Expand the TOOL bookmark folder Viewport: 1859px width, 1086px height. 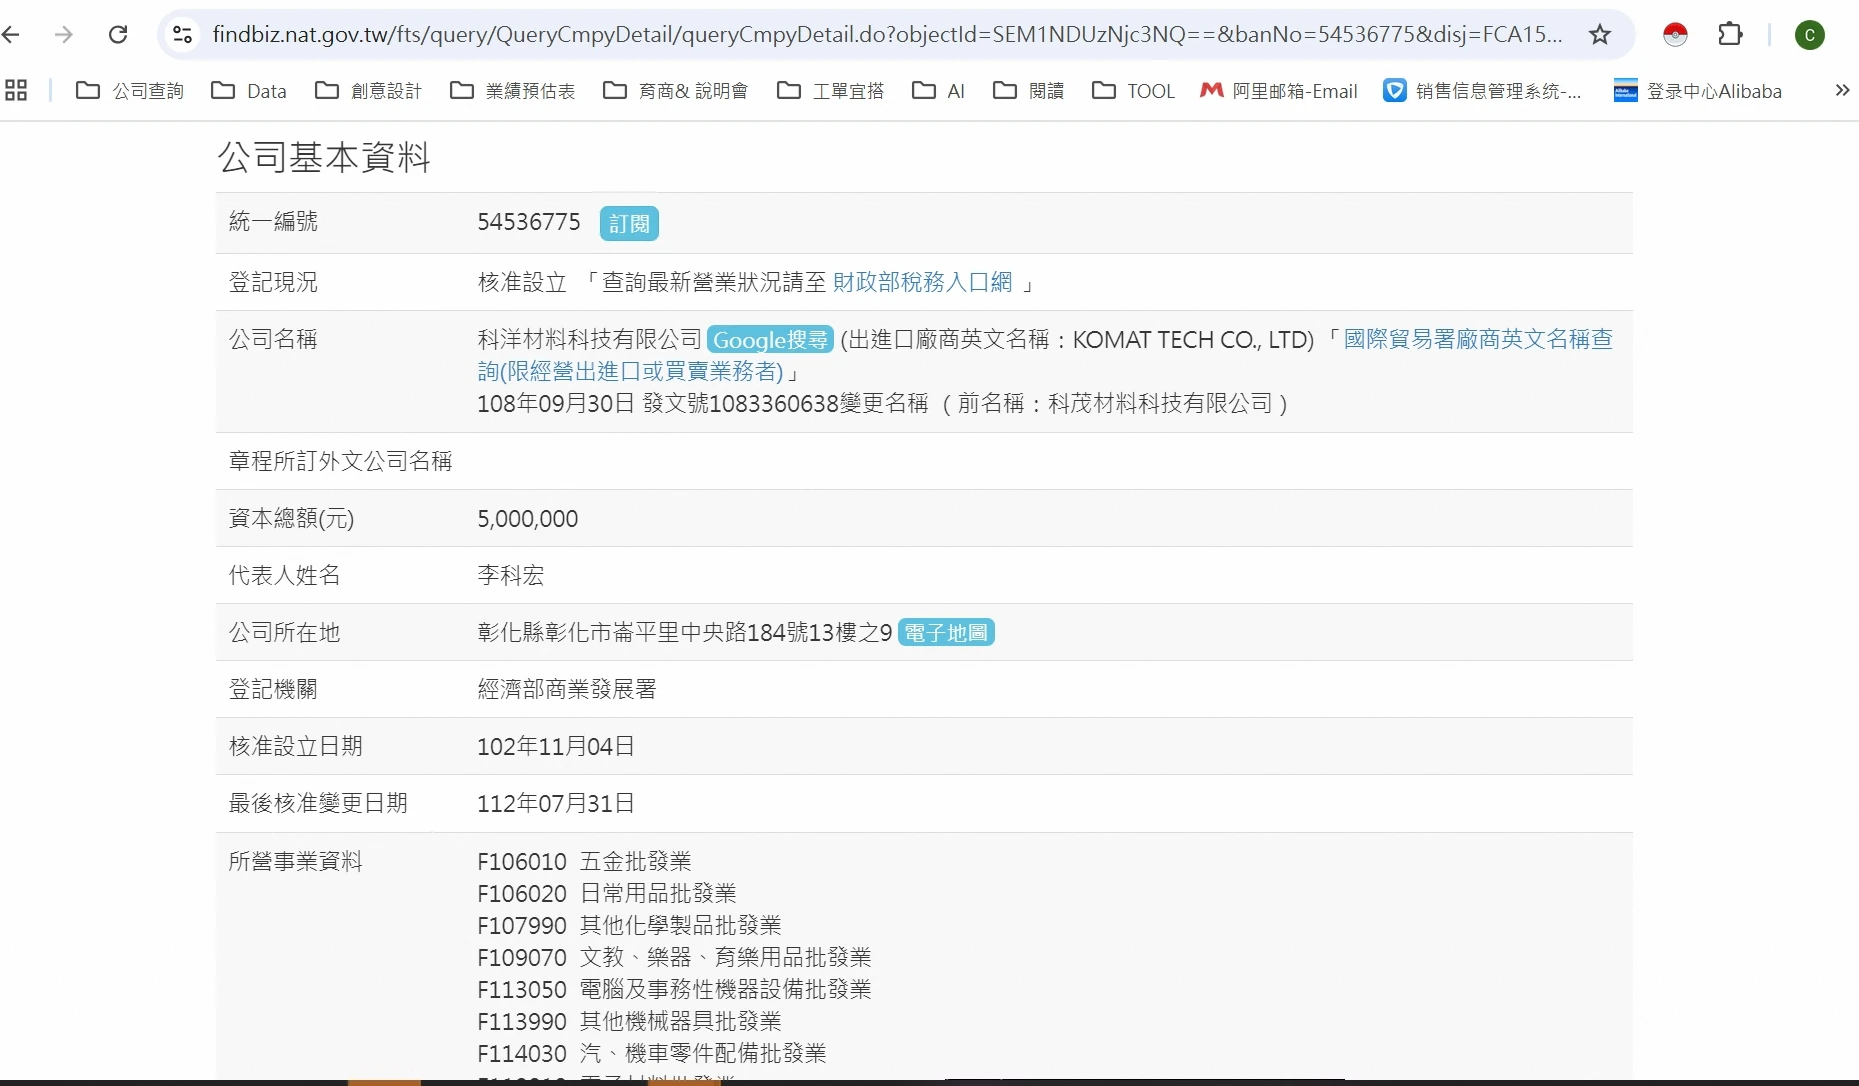pyautogui.click(x=1133, y=91)
